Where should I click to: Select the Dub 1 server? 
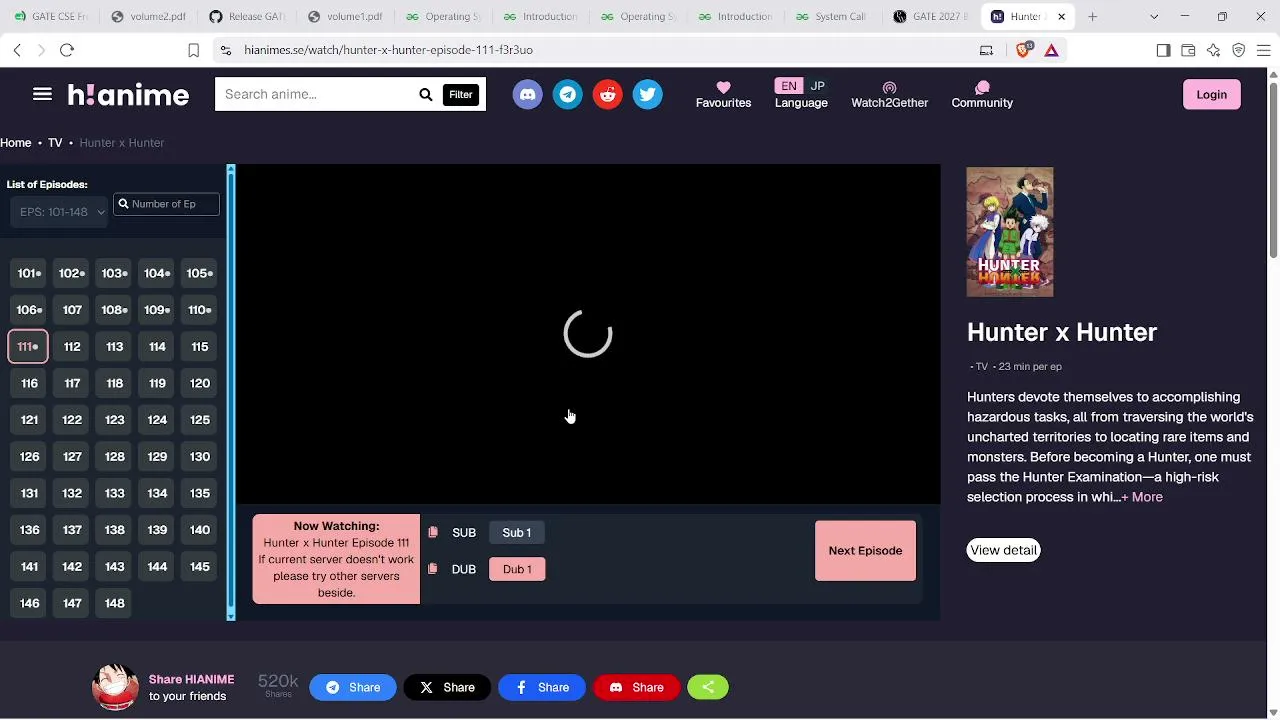pyautogui.click(x=517, y=569)
